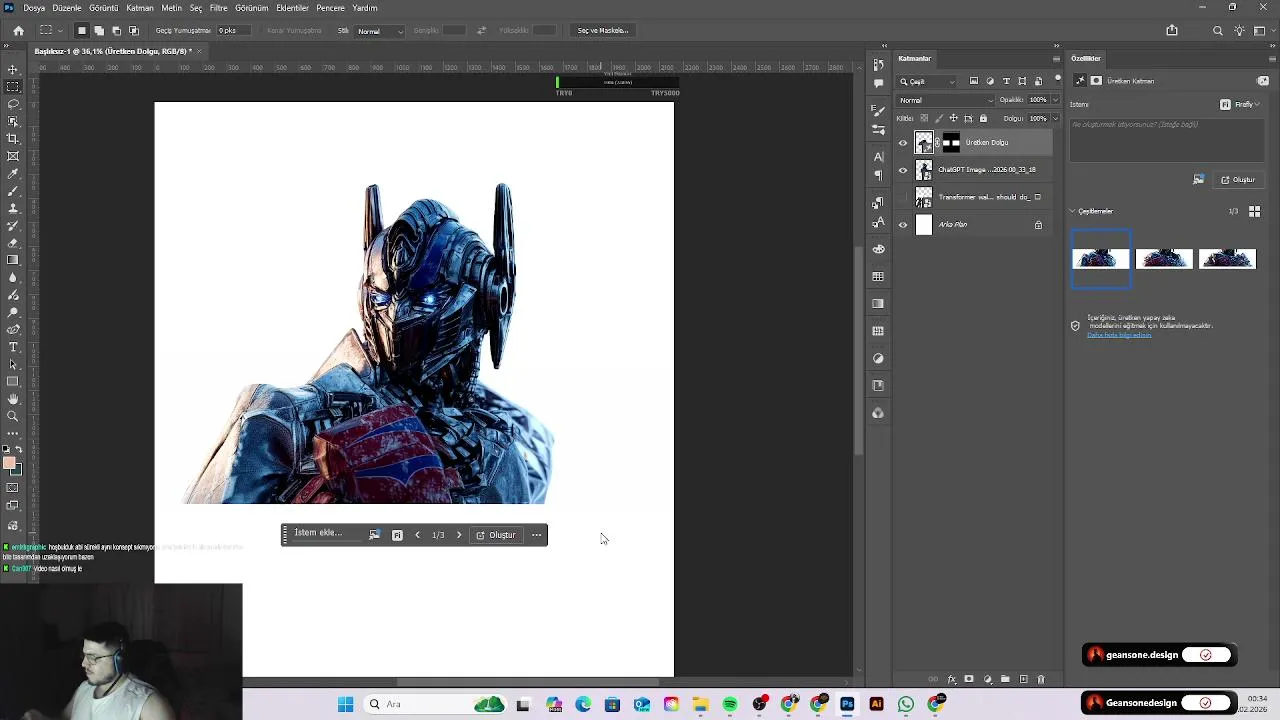Show the Transformer layer via its eye box
Screen dimensions: 1280x720
point(903,197)
